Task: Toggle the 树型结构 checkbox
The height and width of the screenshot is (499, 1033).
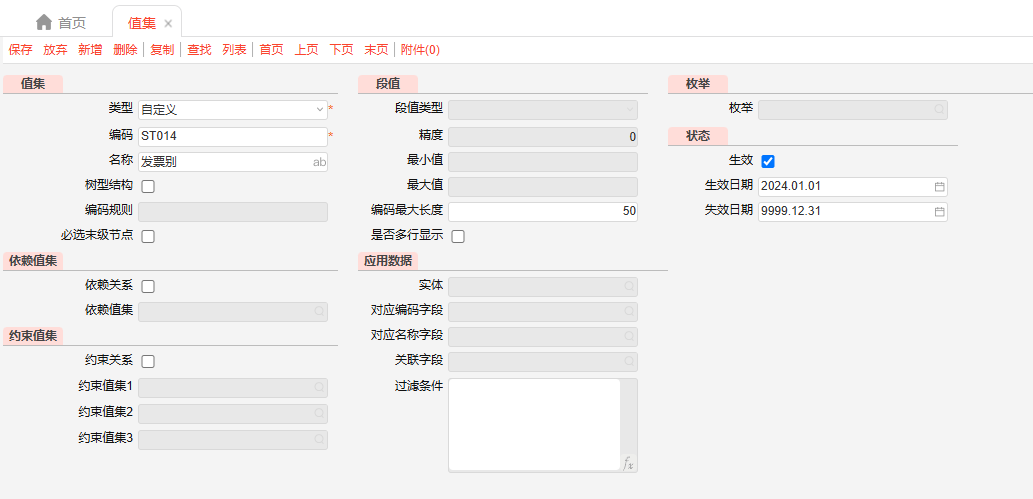Action: (148, 187)
